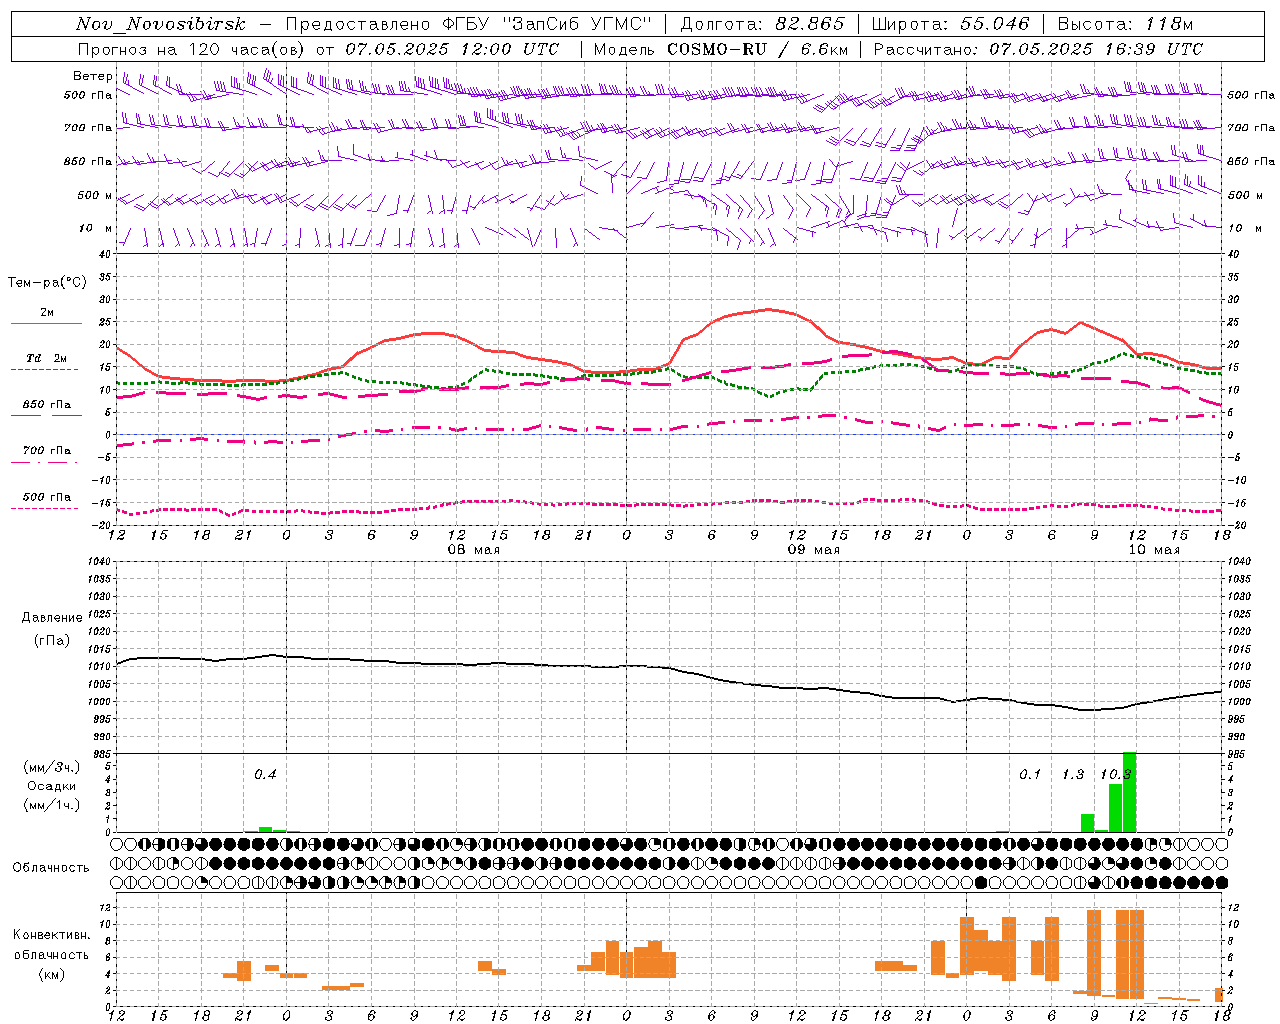Click the '2м' temperature legend label

tap(47, 313)
